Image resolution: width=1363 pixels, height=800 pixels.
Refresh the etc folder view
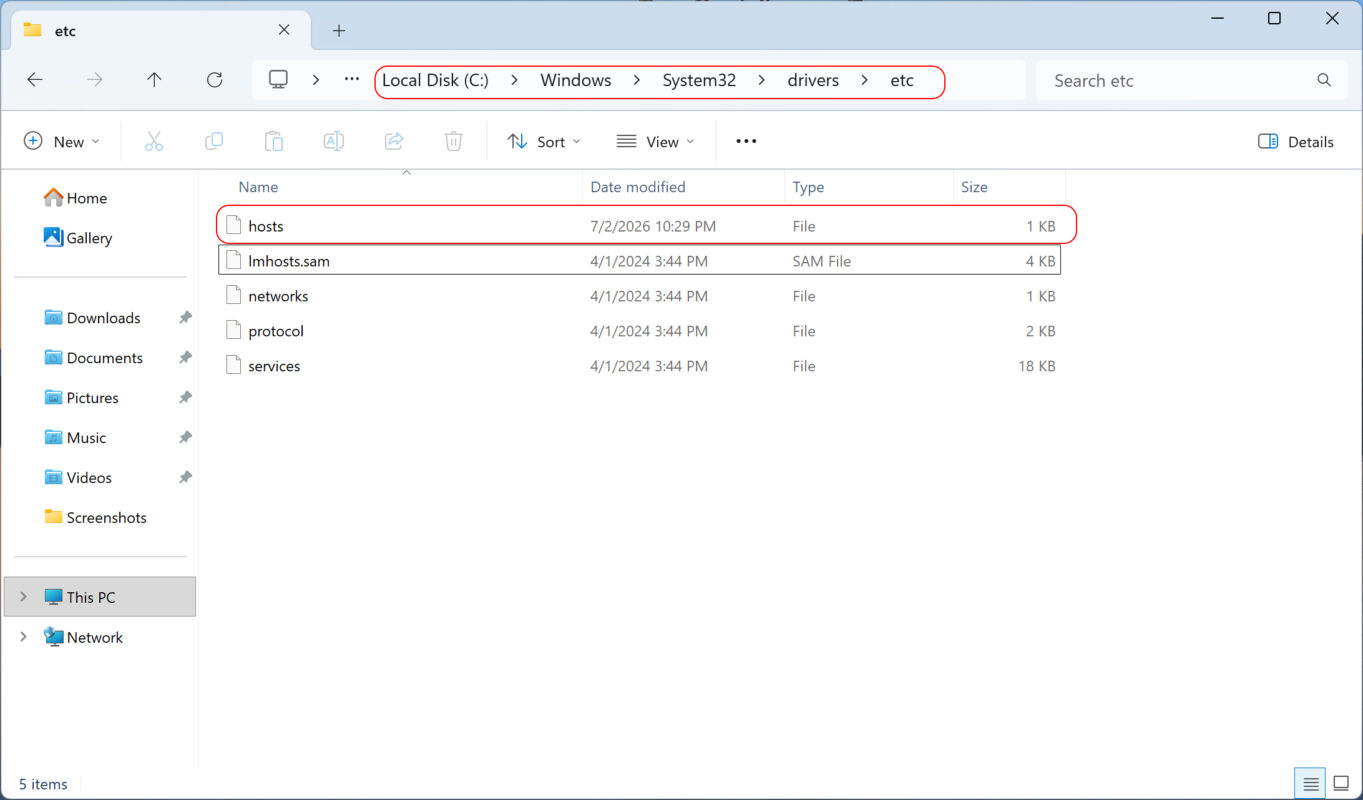click(214, 80)
